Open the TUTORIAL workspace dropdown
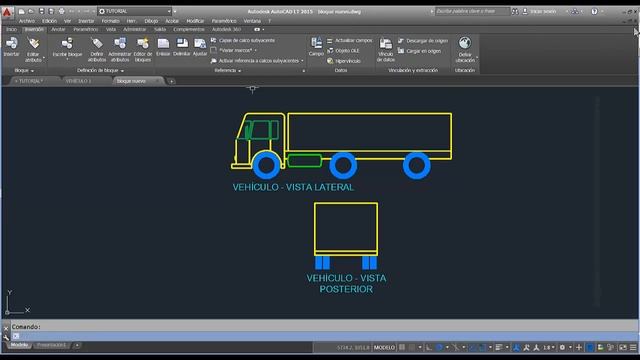Viewport: 640px width, 360px height. [135, 11]
